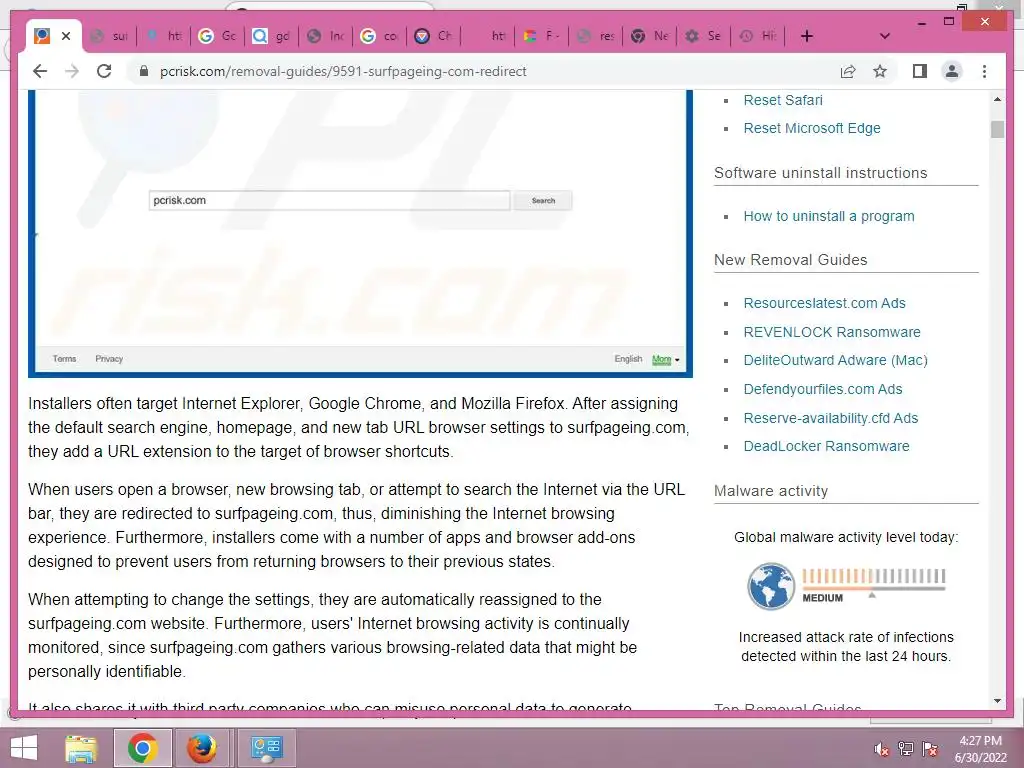Click the muted volume tray icon
Screen dimensions: 1024x768
click(882, 749)
